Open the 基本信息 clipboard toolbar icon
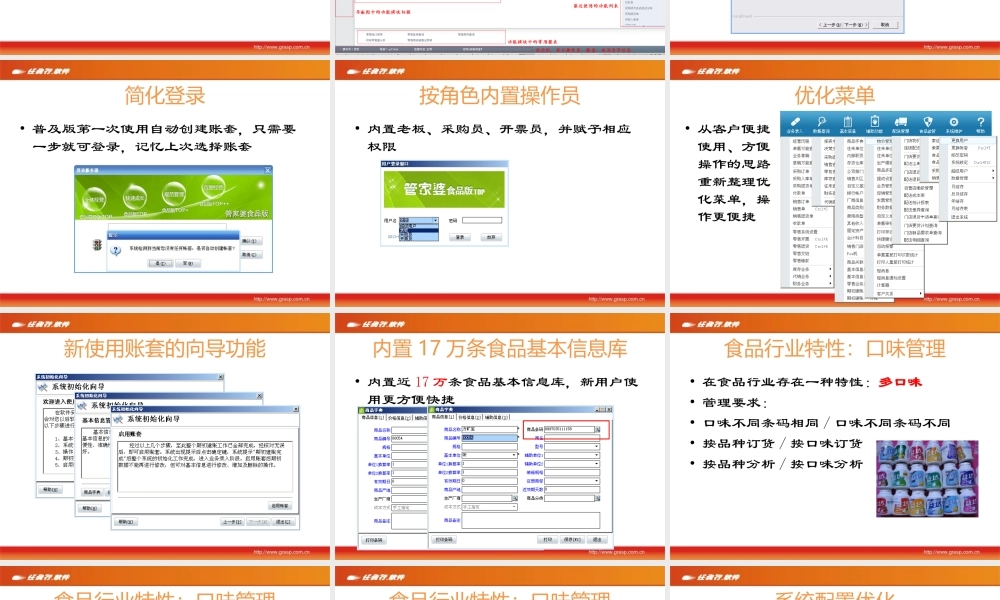The width and height of the screenshot is (1000, 600). (x=848, y=121)
